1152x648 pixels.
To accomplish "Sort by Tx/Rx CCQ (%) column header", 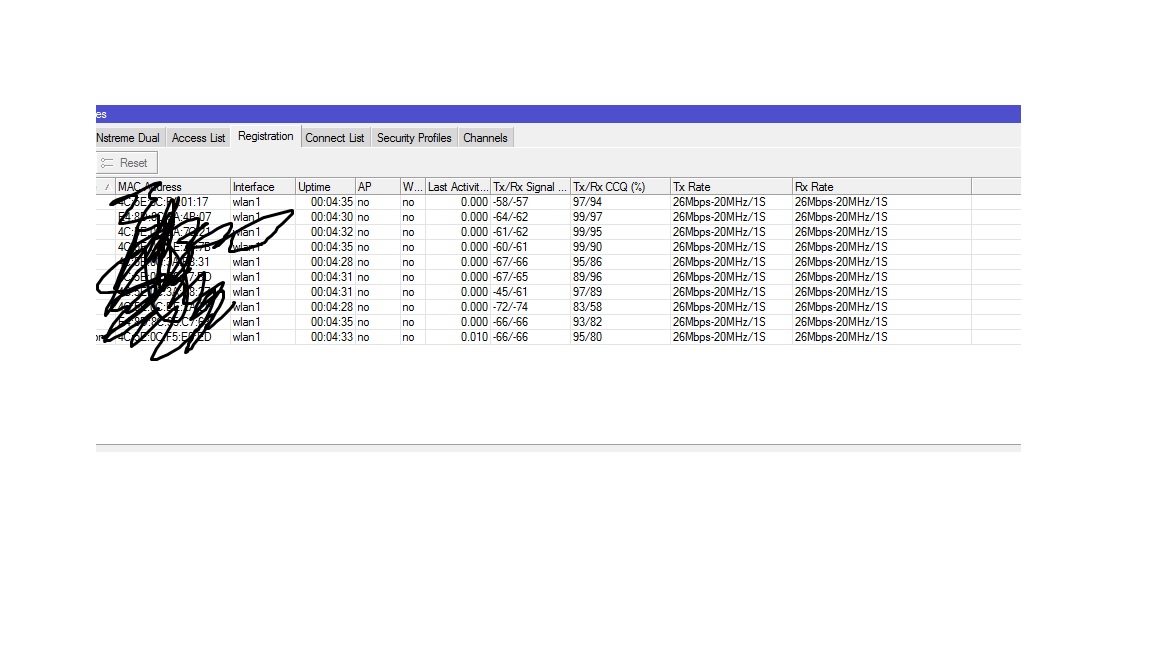I will pyautogui.click(x=620, y=187).
